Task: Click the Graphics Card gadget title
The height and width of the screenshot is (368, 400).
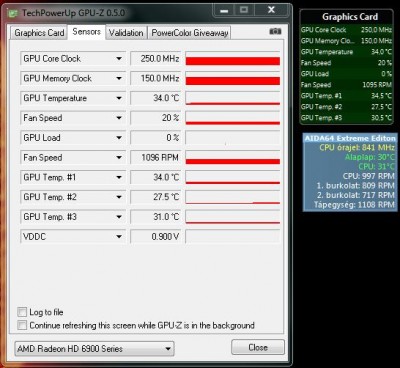Action: [350, 17]
